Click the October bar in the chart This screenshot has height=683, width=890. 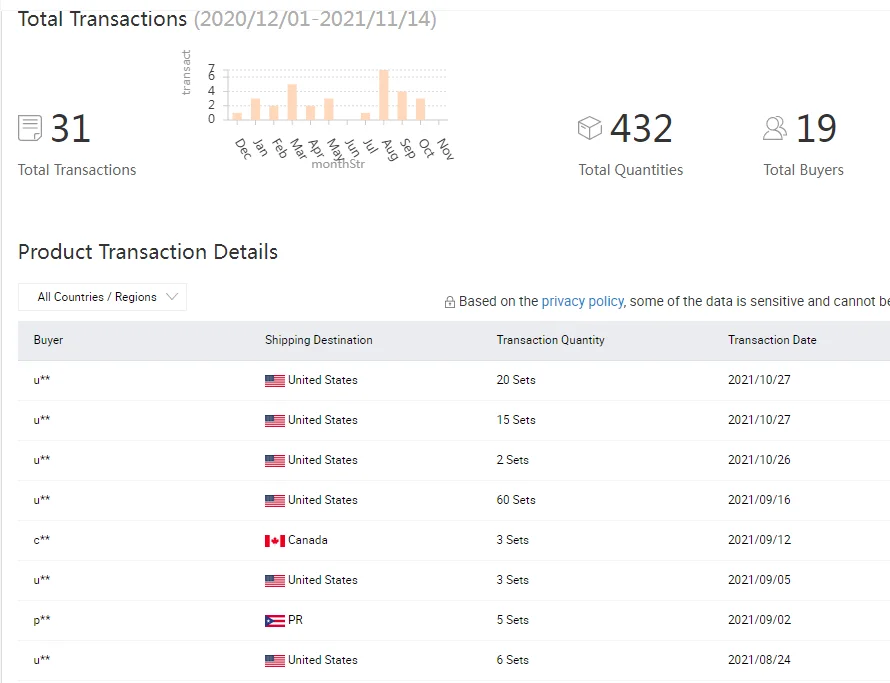click(420, 109)
